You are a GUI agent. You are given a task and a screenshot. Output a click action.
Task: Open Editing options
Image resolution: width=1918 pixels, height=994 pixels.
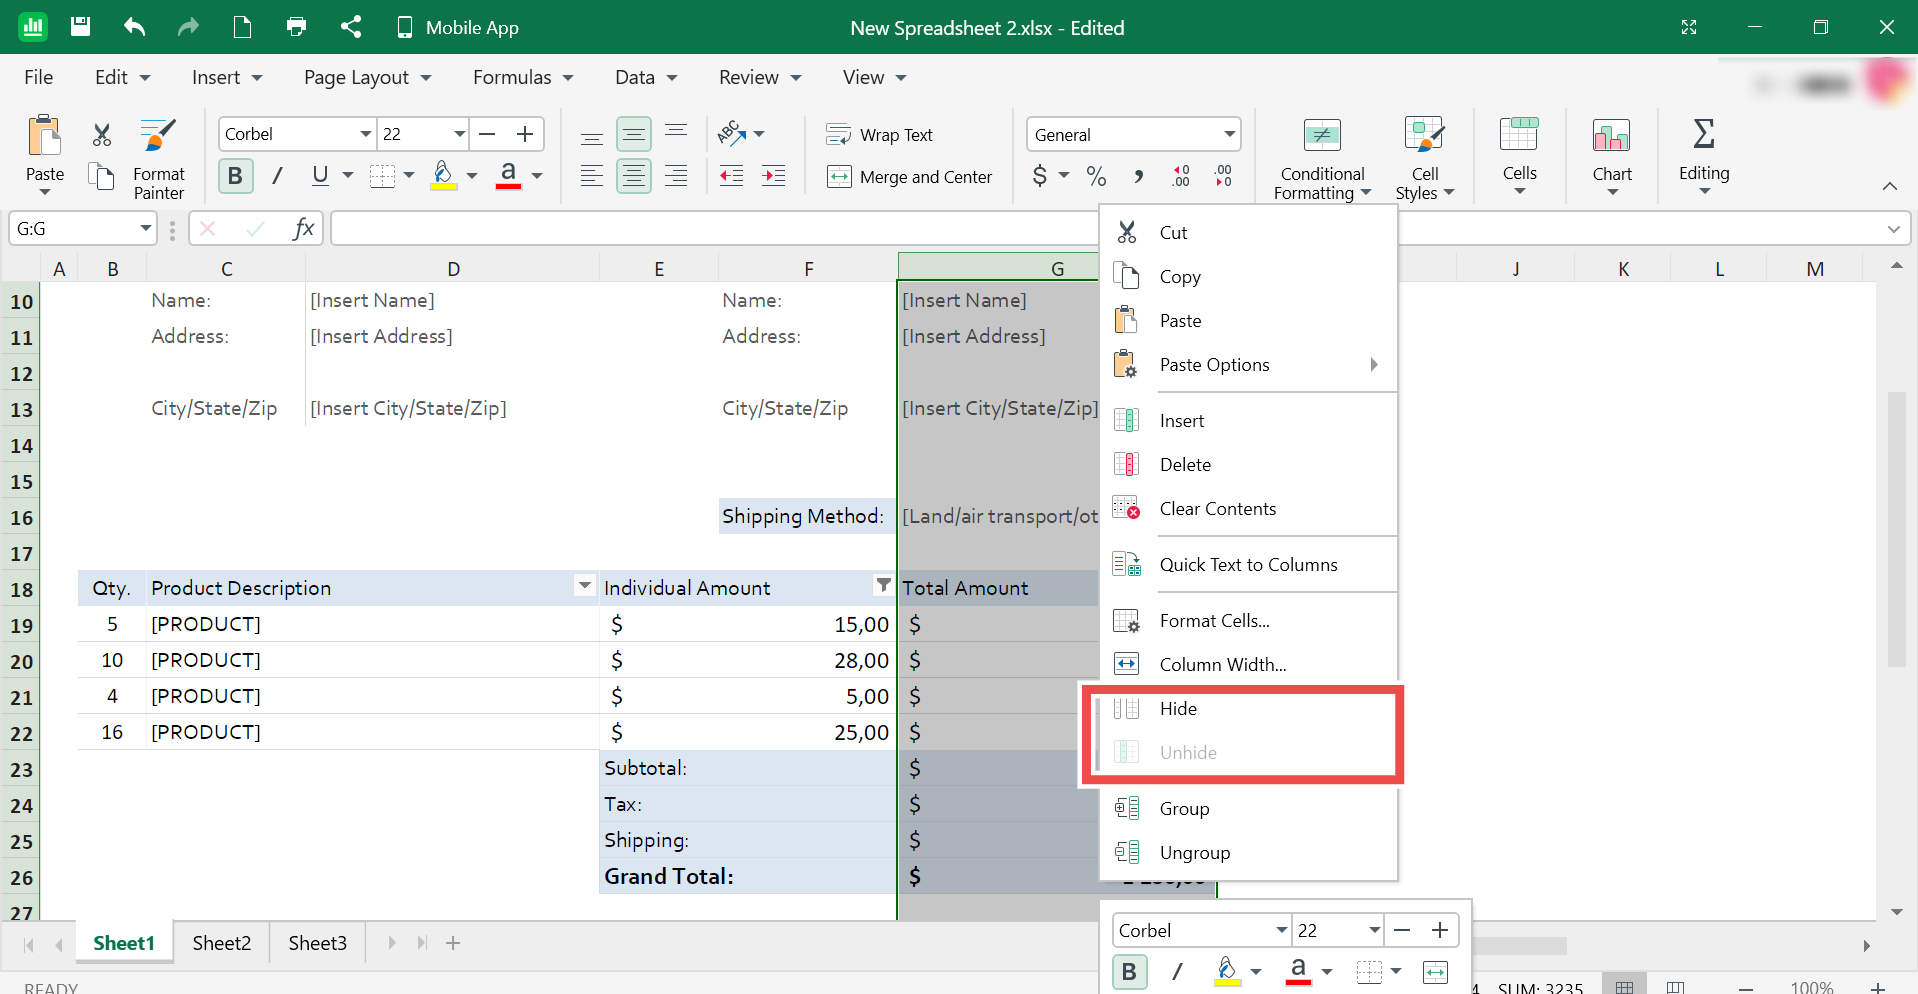pos(1704,156)
